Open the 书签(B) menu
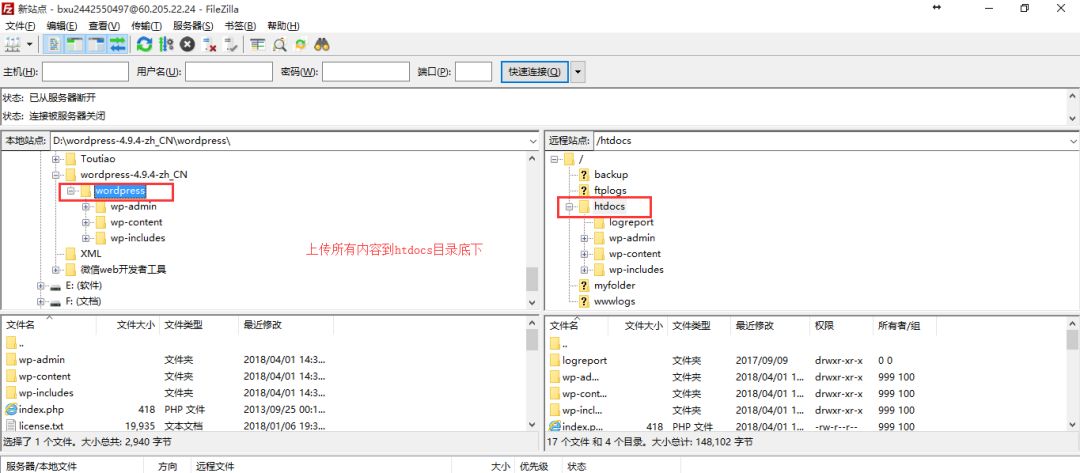Screen dimensions: 1080x473 240,25
